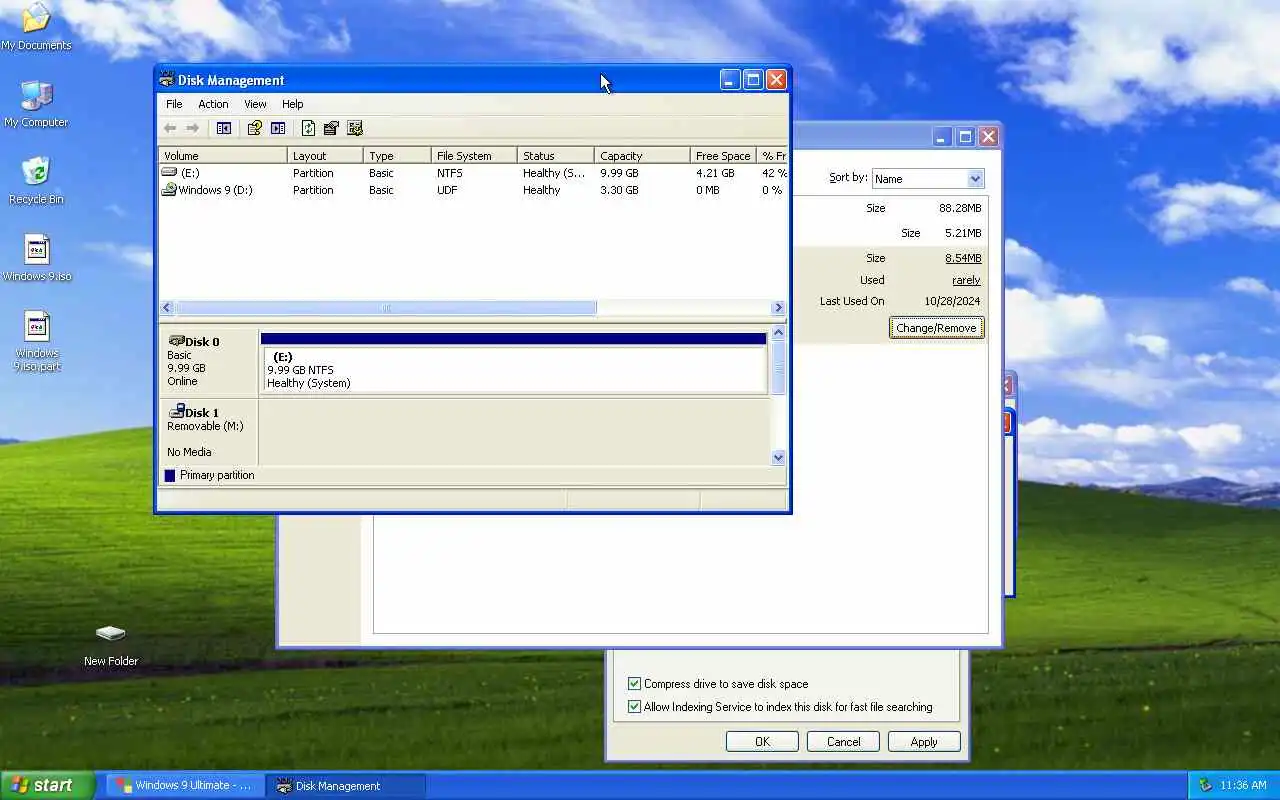Screen dimensions: 1280x800
Task: Open the Help menu
Action: coord(292,104)
